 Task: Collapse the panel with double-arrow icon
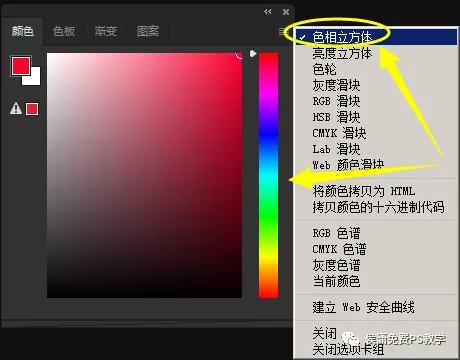267,12
